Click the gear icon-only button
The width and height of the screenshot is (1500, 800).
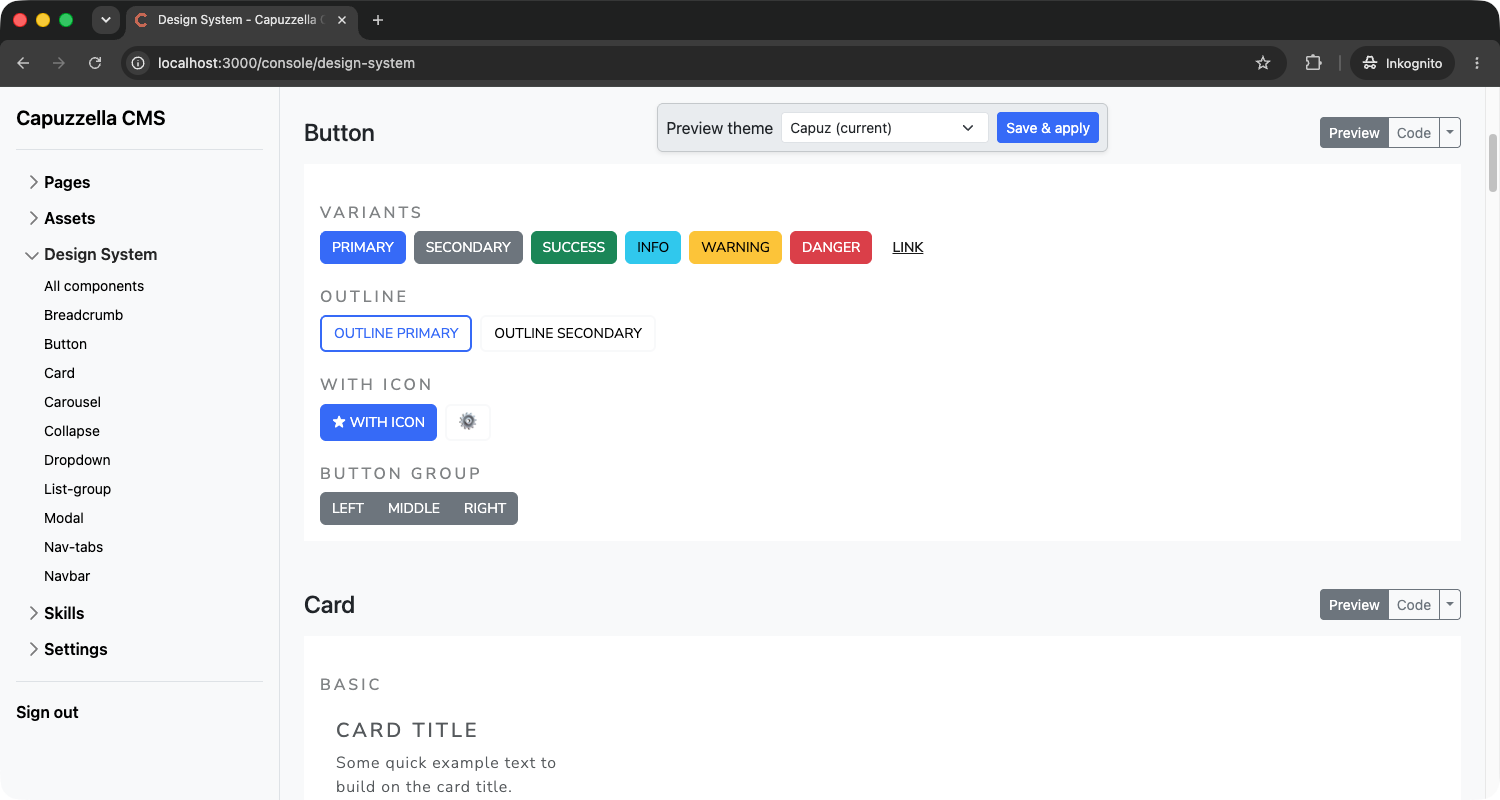467,422
